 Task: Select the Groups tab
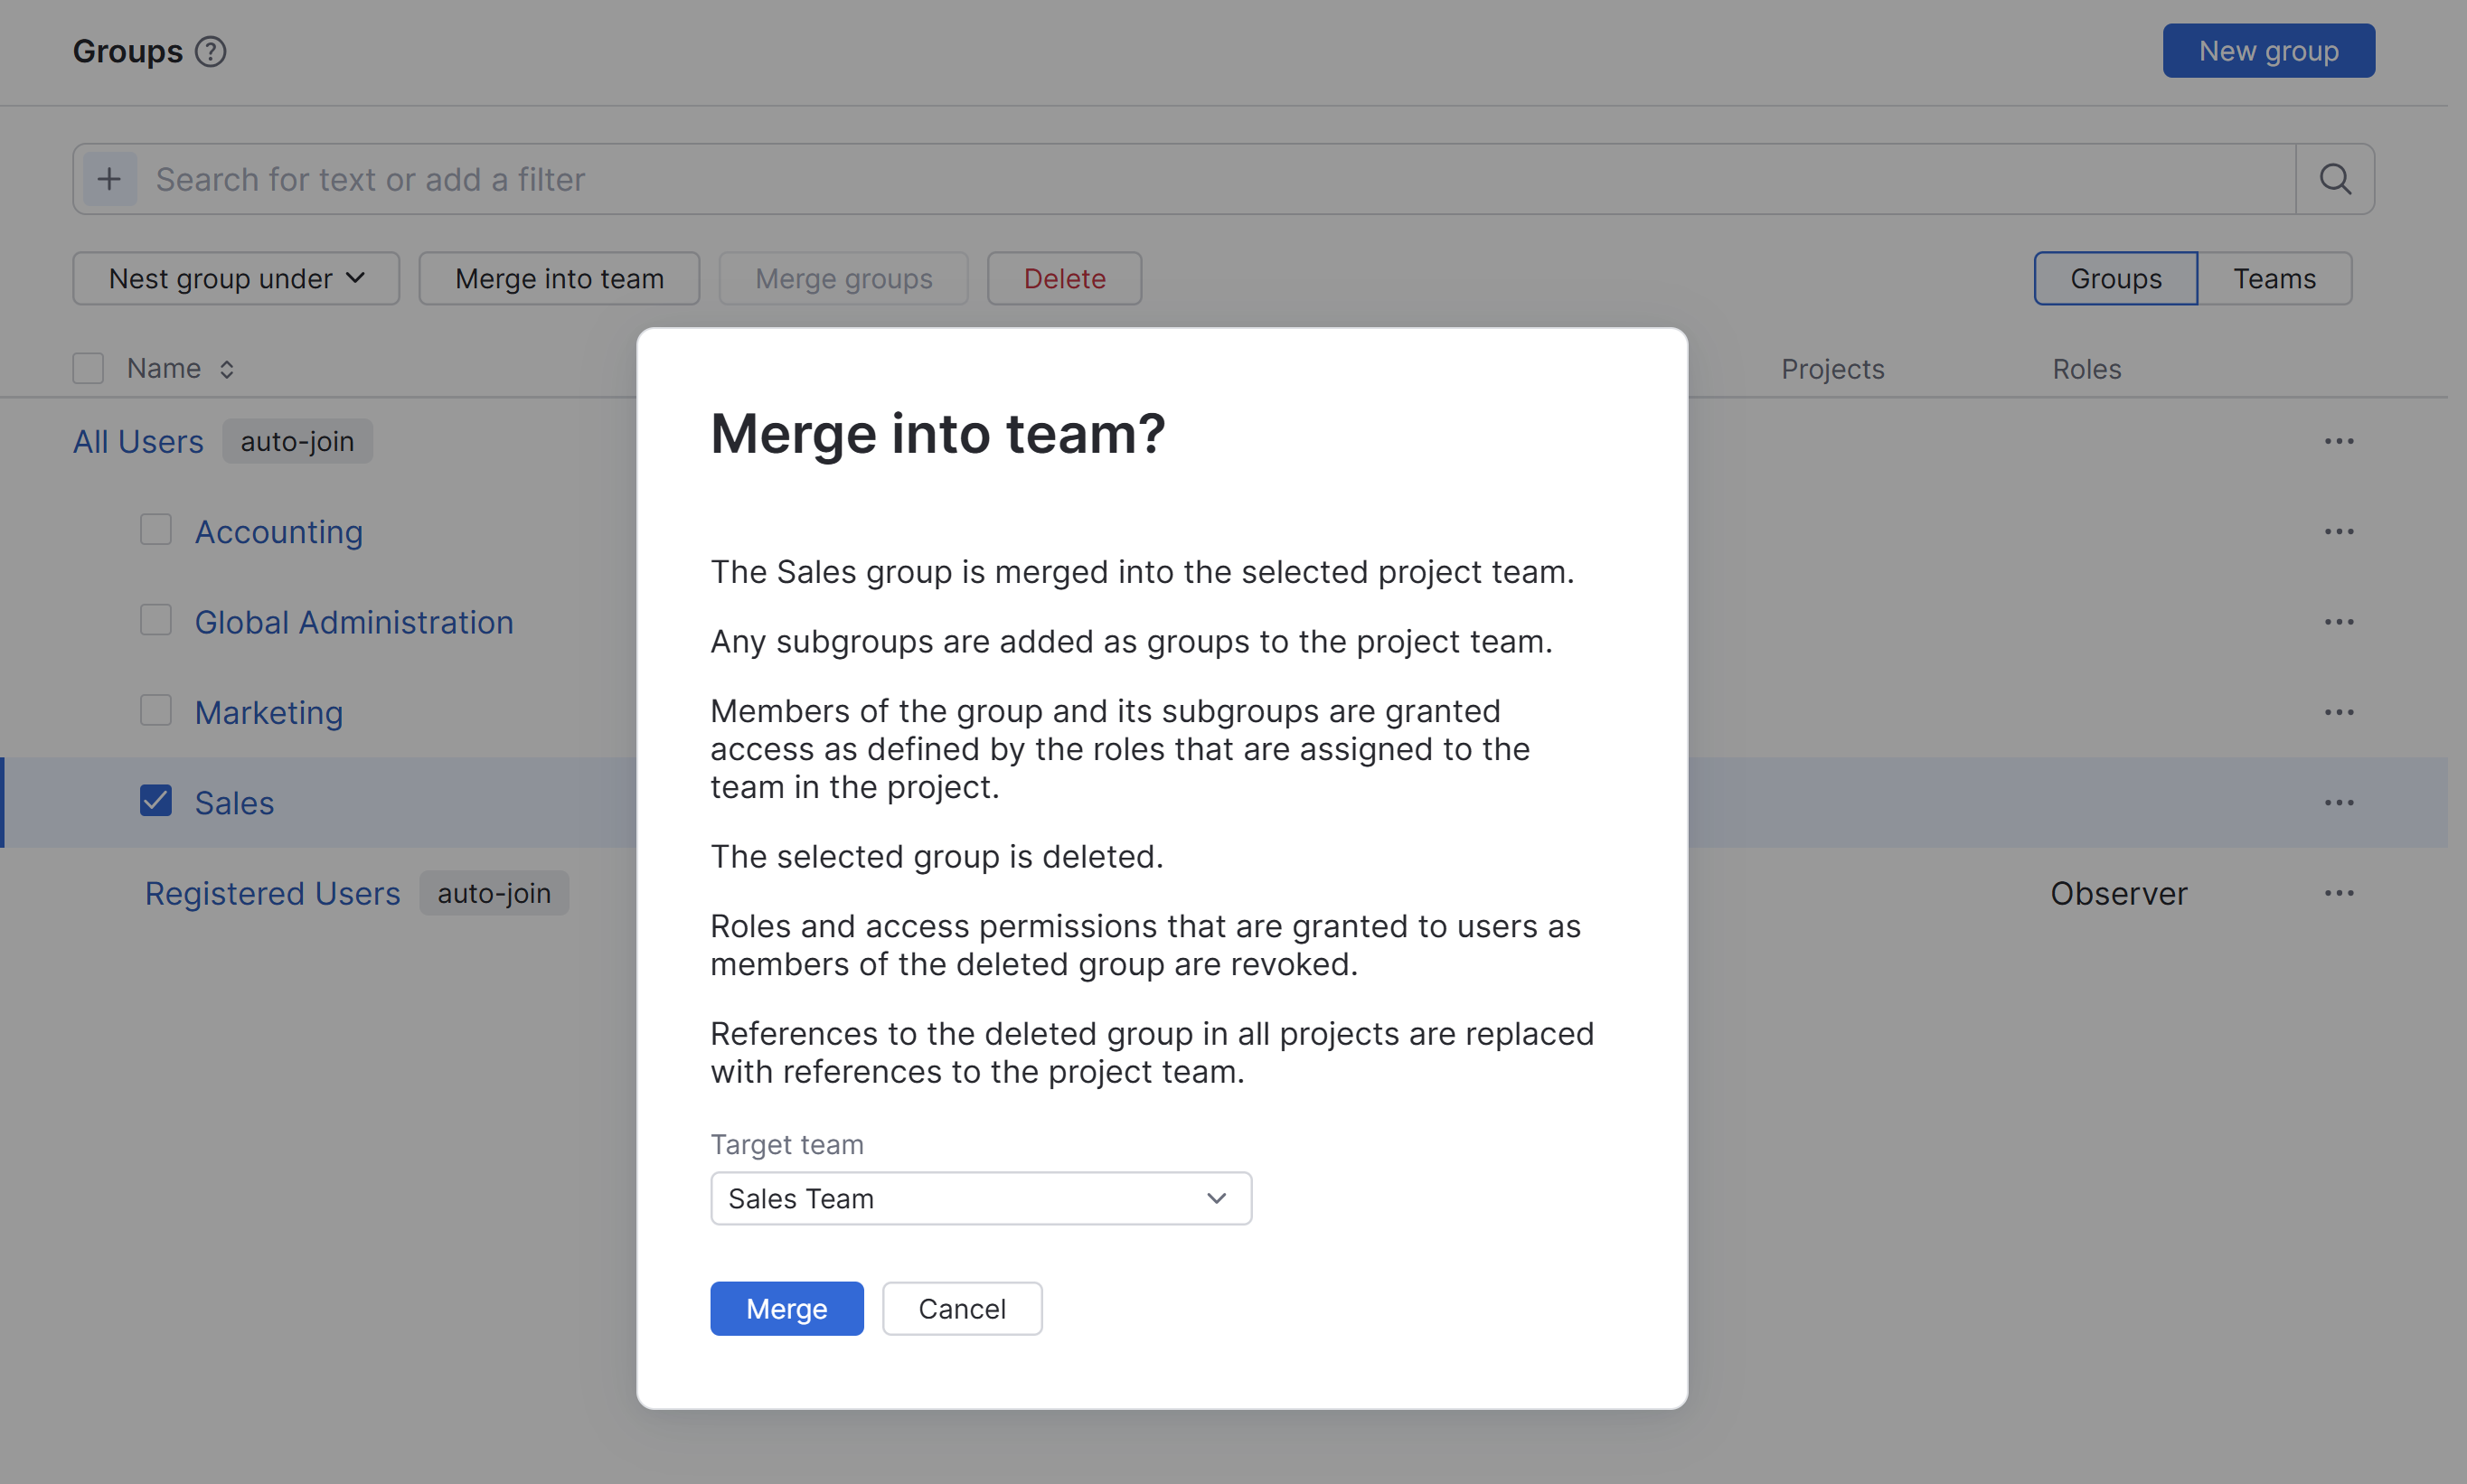tap(2114, 278)
